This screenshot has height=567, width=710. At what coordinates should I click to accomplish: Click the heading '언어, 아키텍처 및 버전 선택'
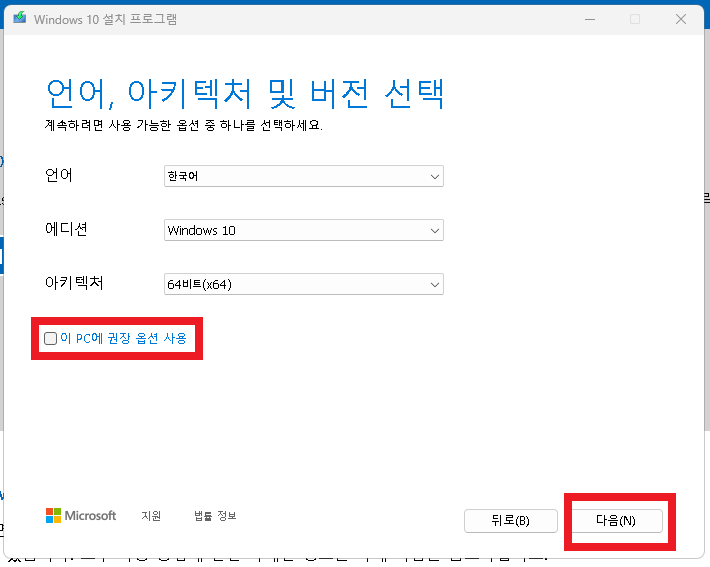(245, 94)
